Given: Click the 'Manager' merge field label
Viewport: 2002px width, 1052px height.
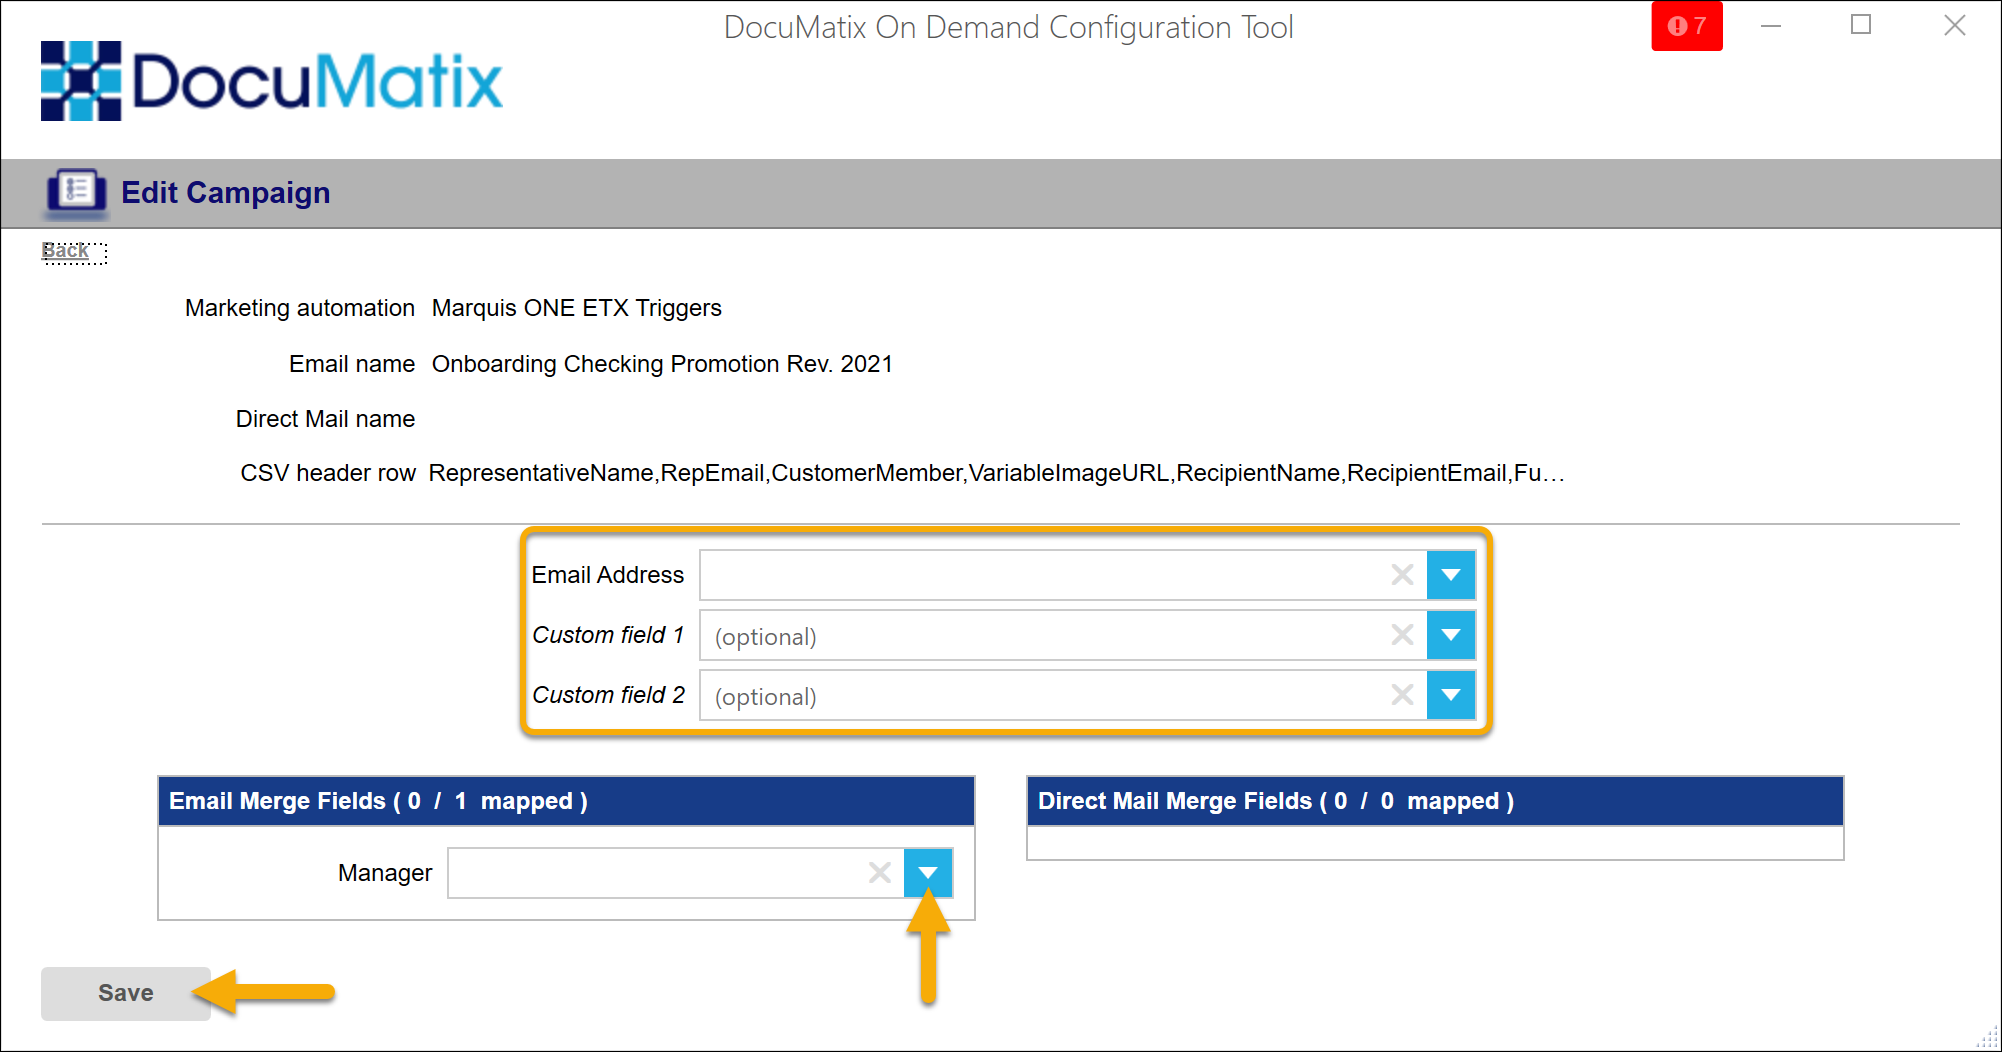Looking at the screenshot, I should point(385,873).
